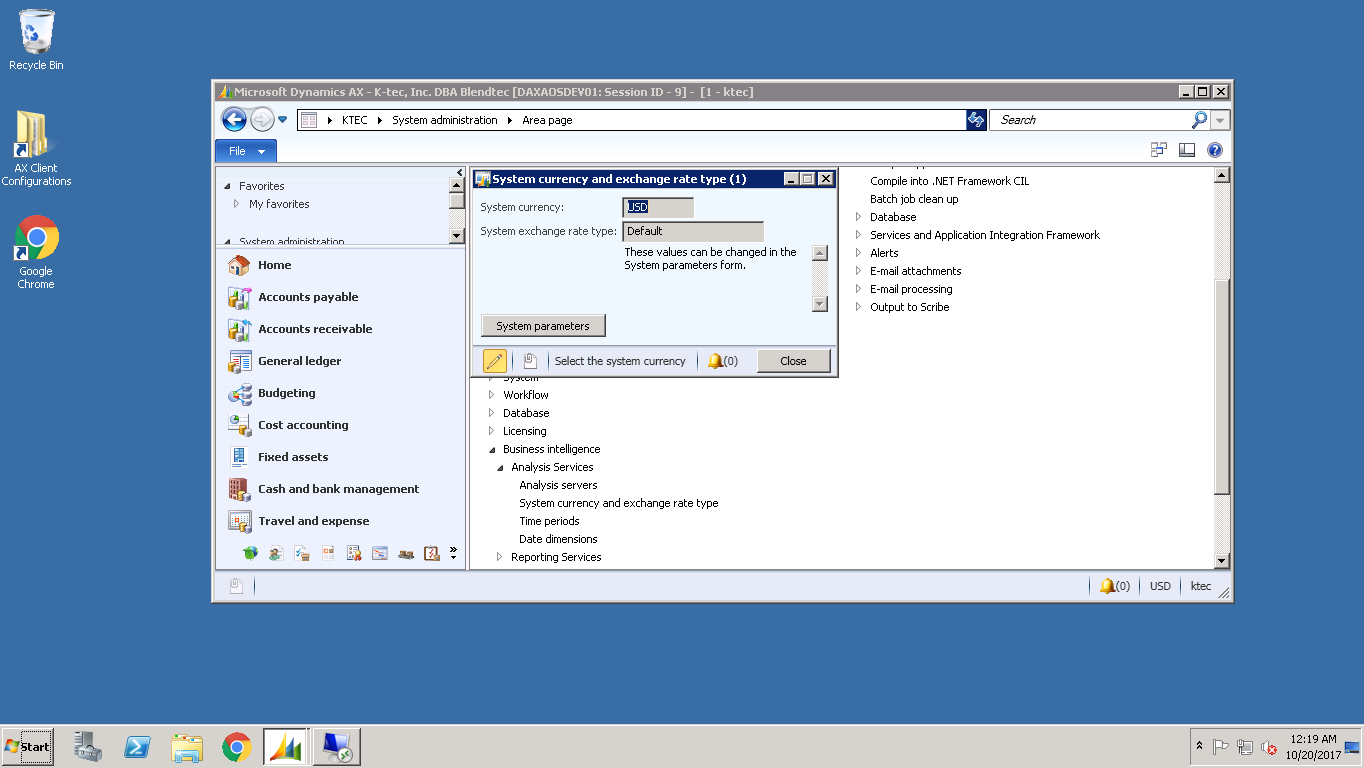Open AX Client Configurations desktop folder

coord(36,148)
